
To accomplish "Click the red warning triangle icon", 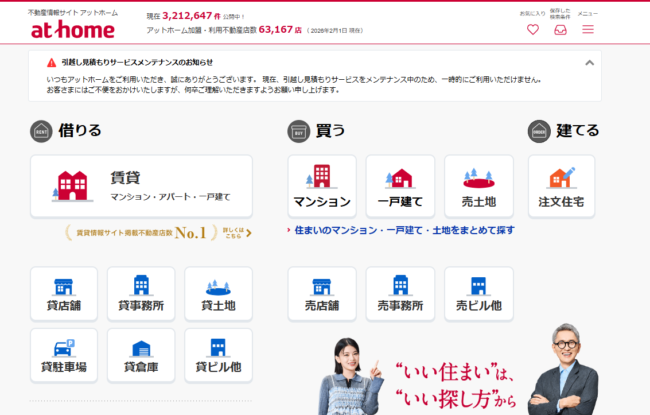I will 51,63.
